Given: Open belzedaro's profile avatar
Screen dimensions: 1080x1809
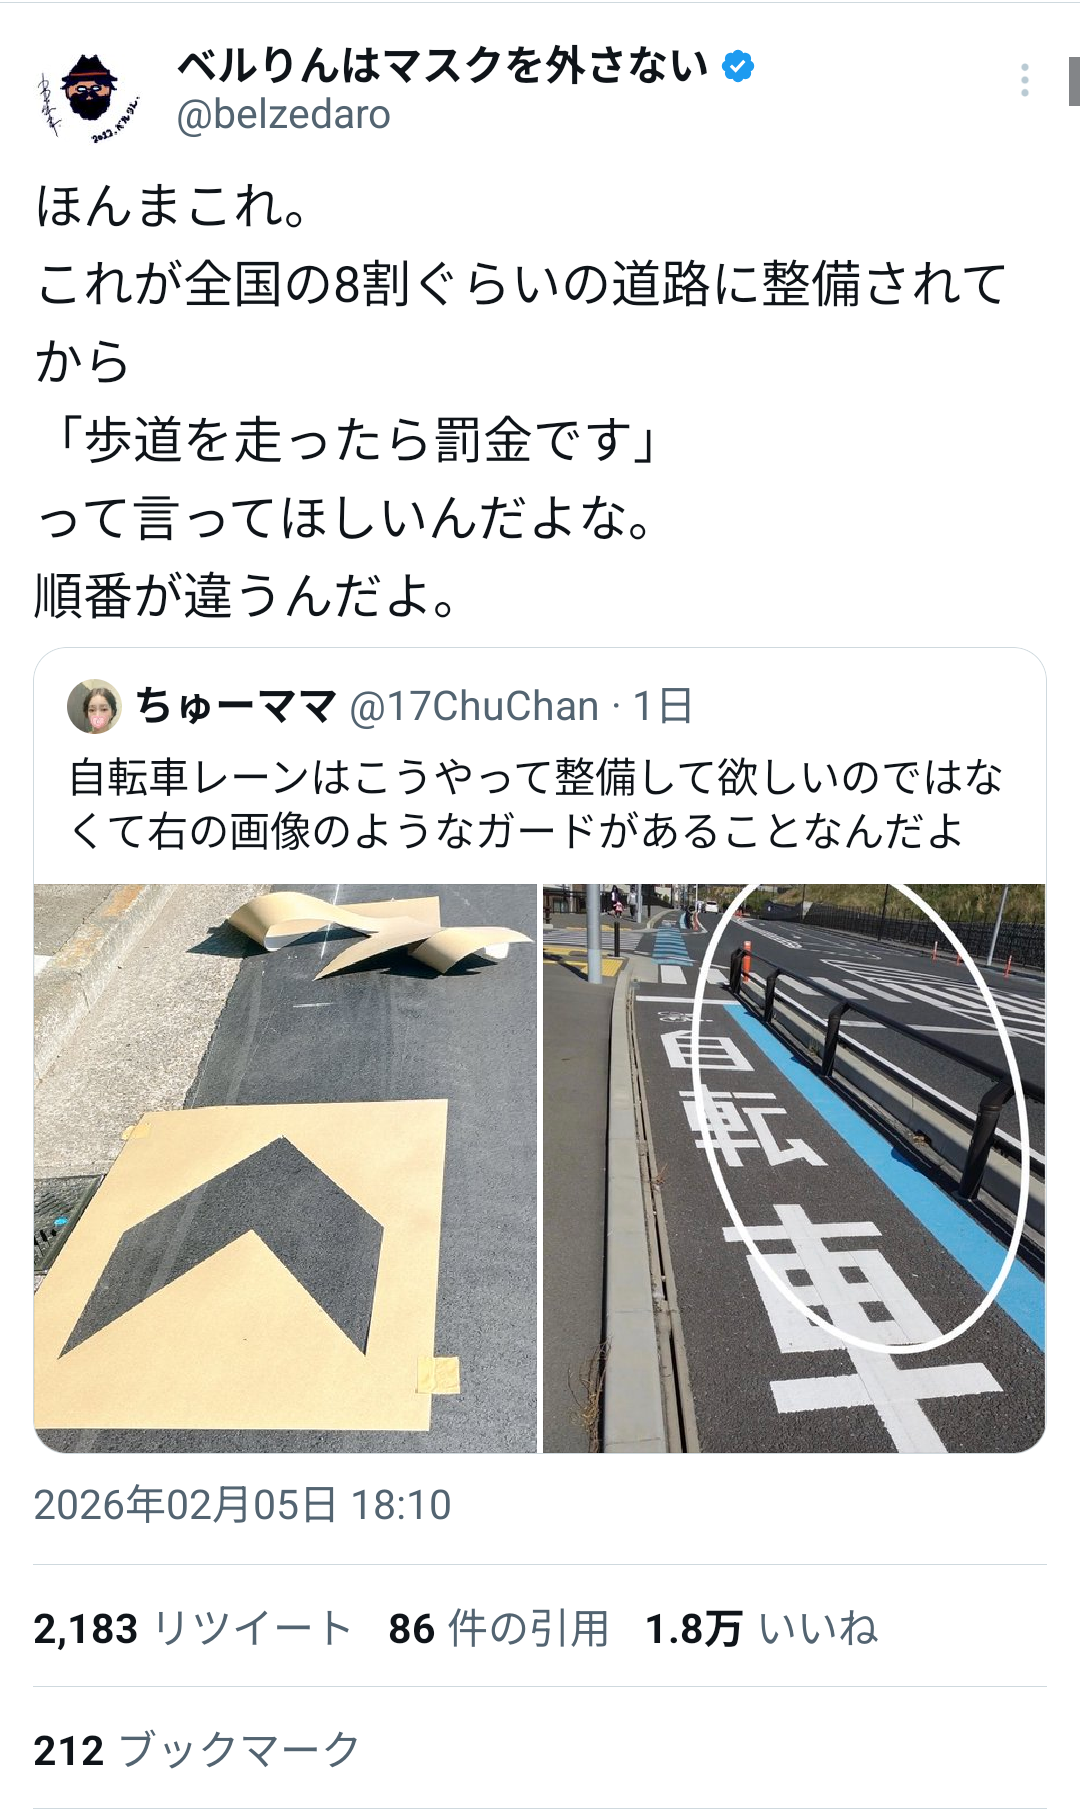Looking at the screenshot, I should (x=90, y=93).
